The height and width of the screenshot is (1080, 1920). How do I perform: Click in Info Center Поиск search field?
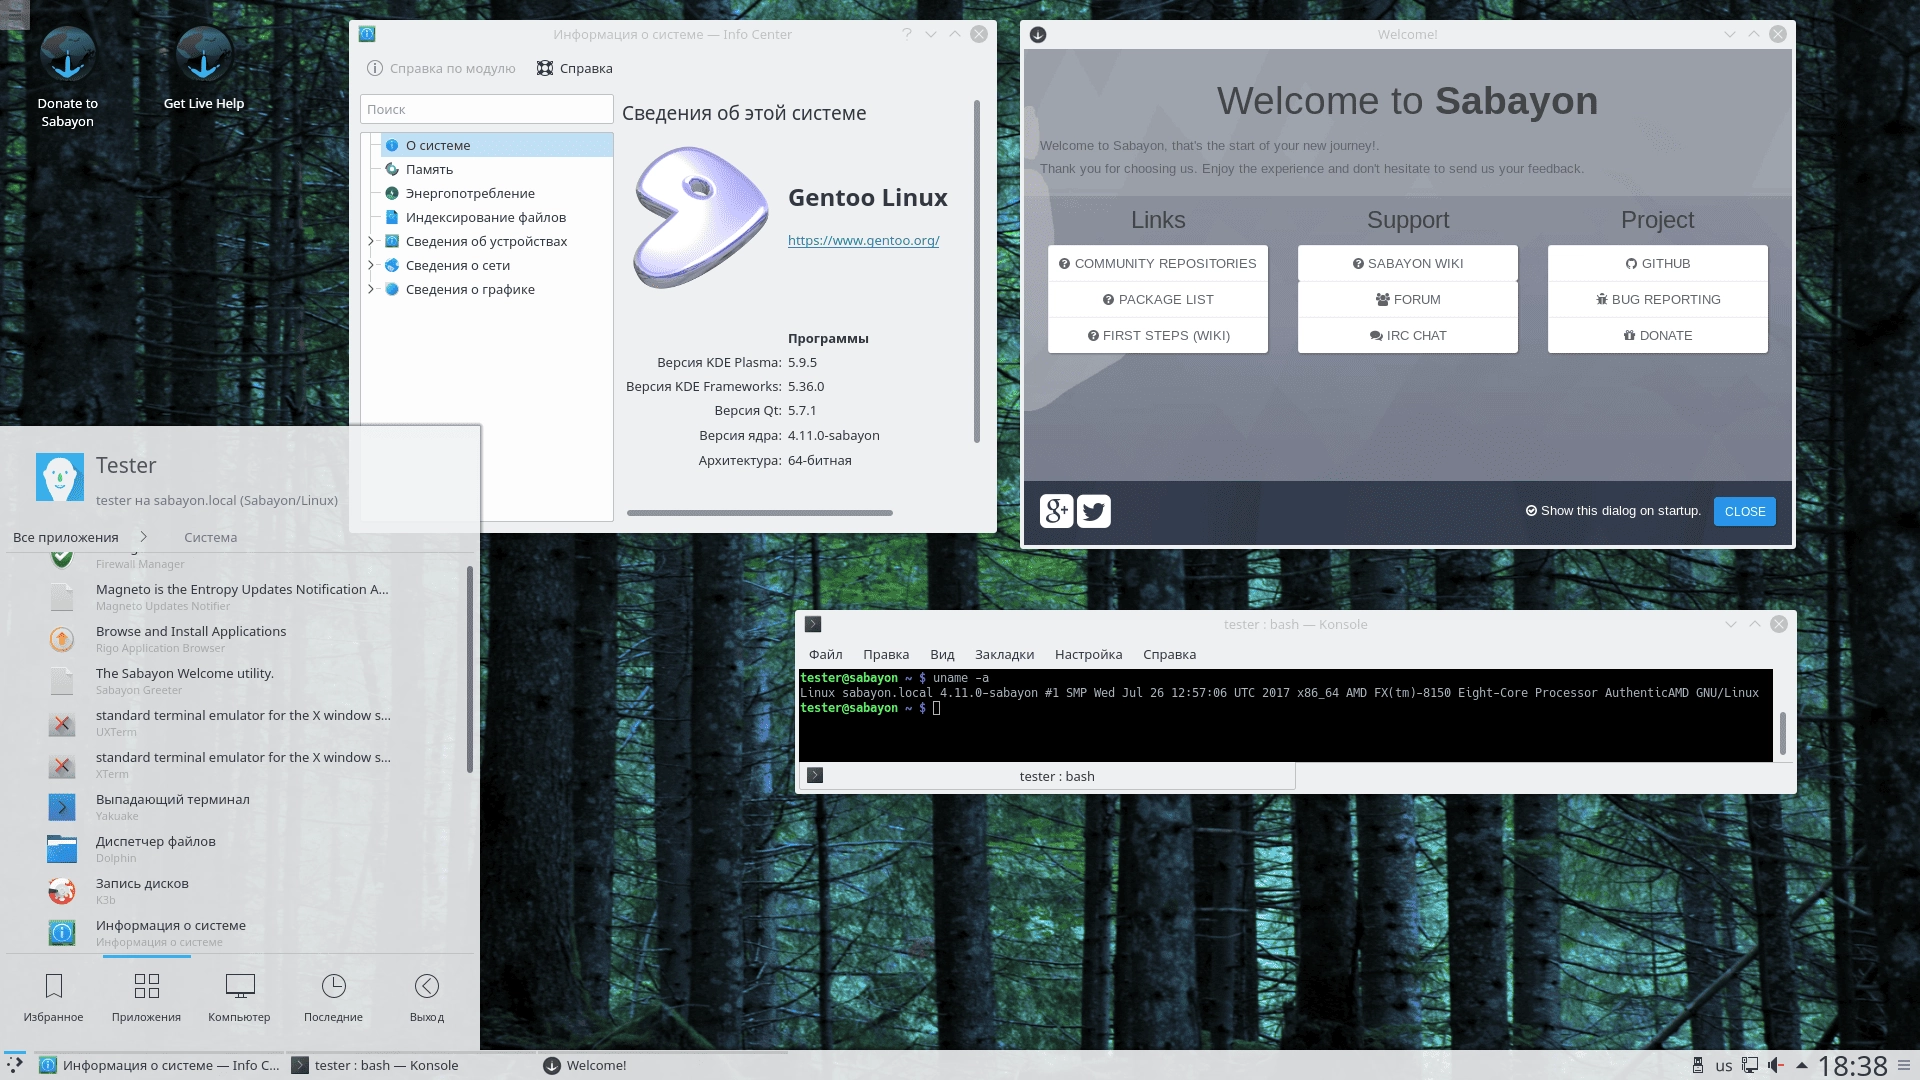(486, 109)
